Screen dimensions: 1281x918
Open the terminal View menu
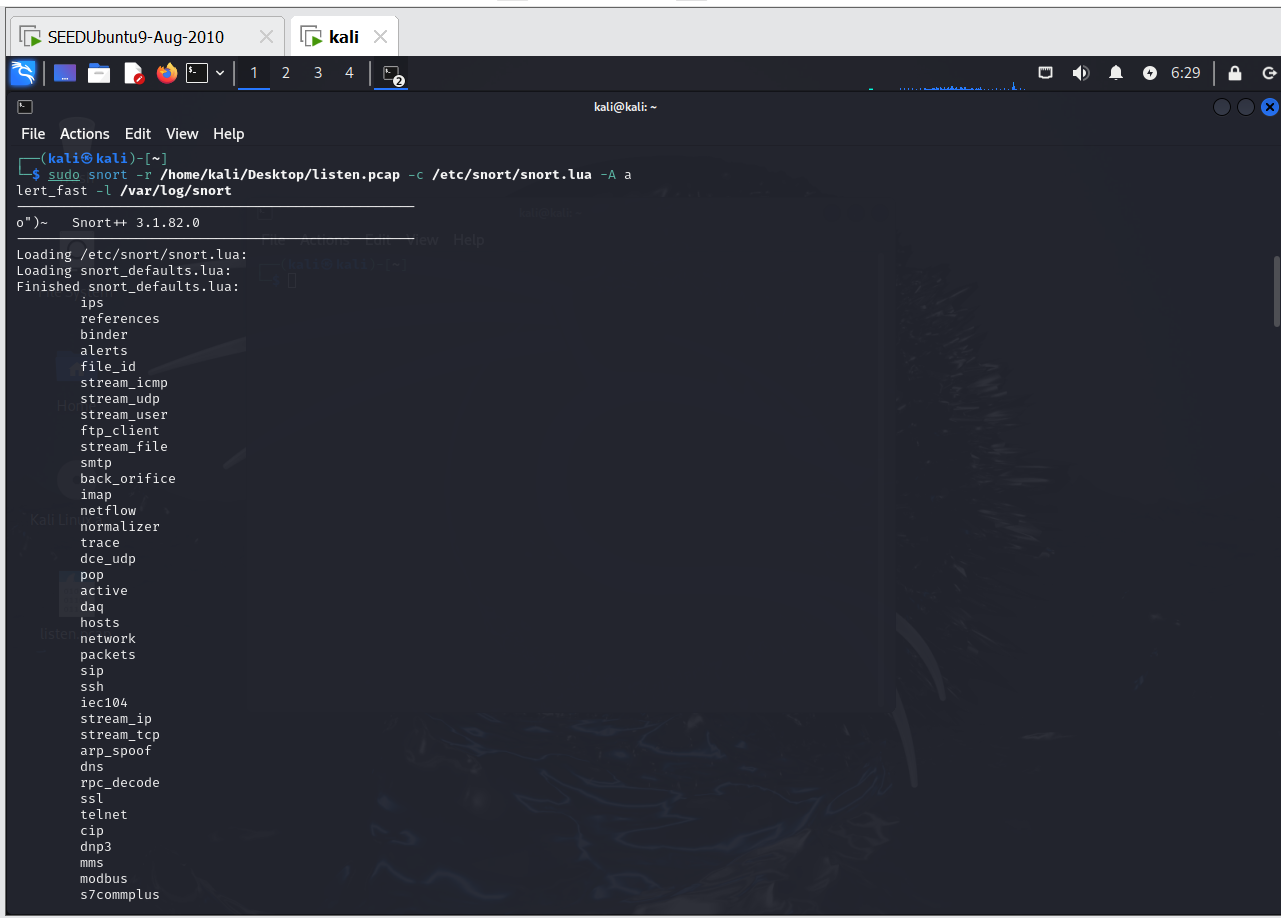182,134
